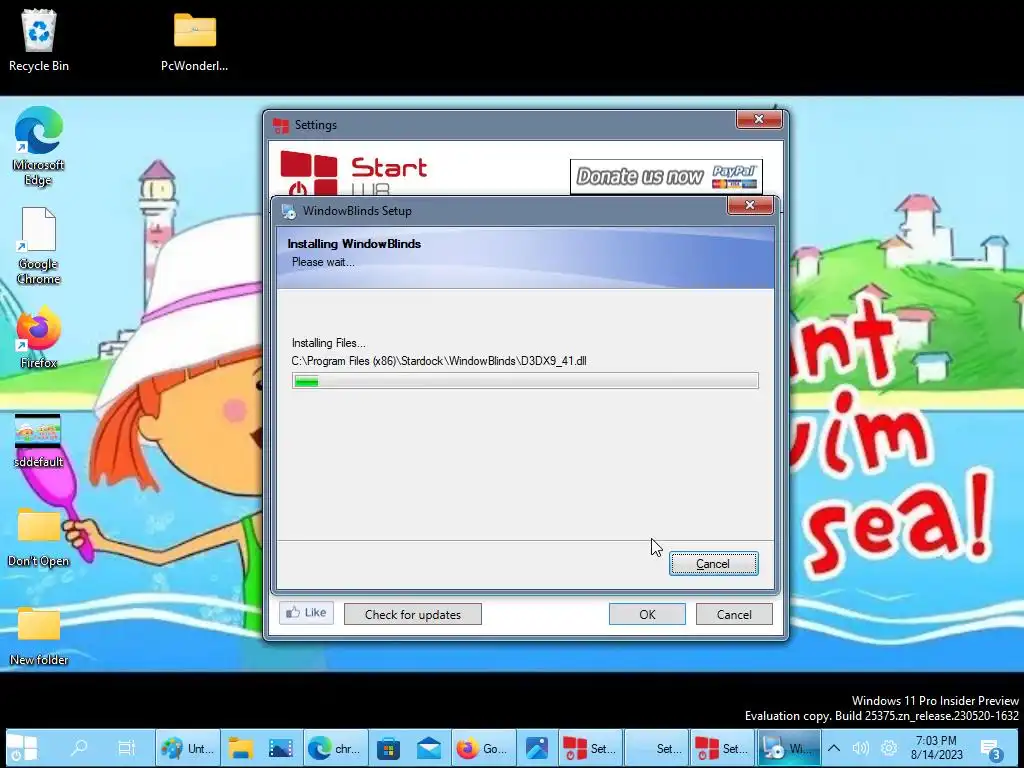Click Cancel at bottom of Settings window

[x=734, y=615]
